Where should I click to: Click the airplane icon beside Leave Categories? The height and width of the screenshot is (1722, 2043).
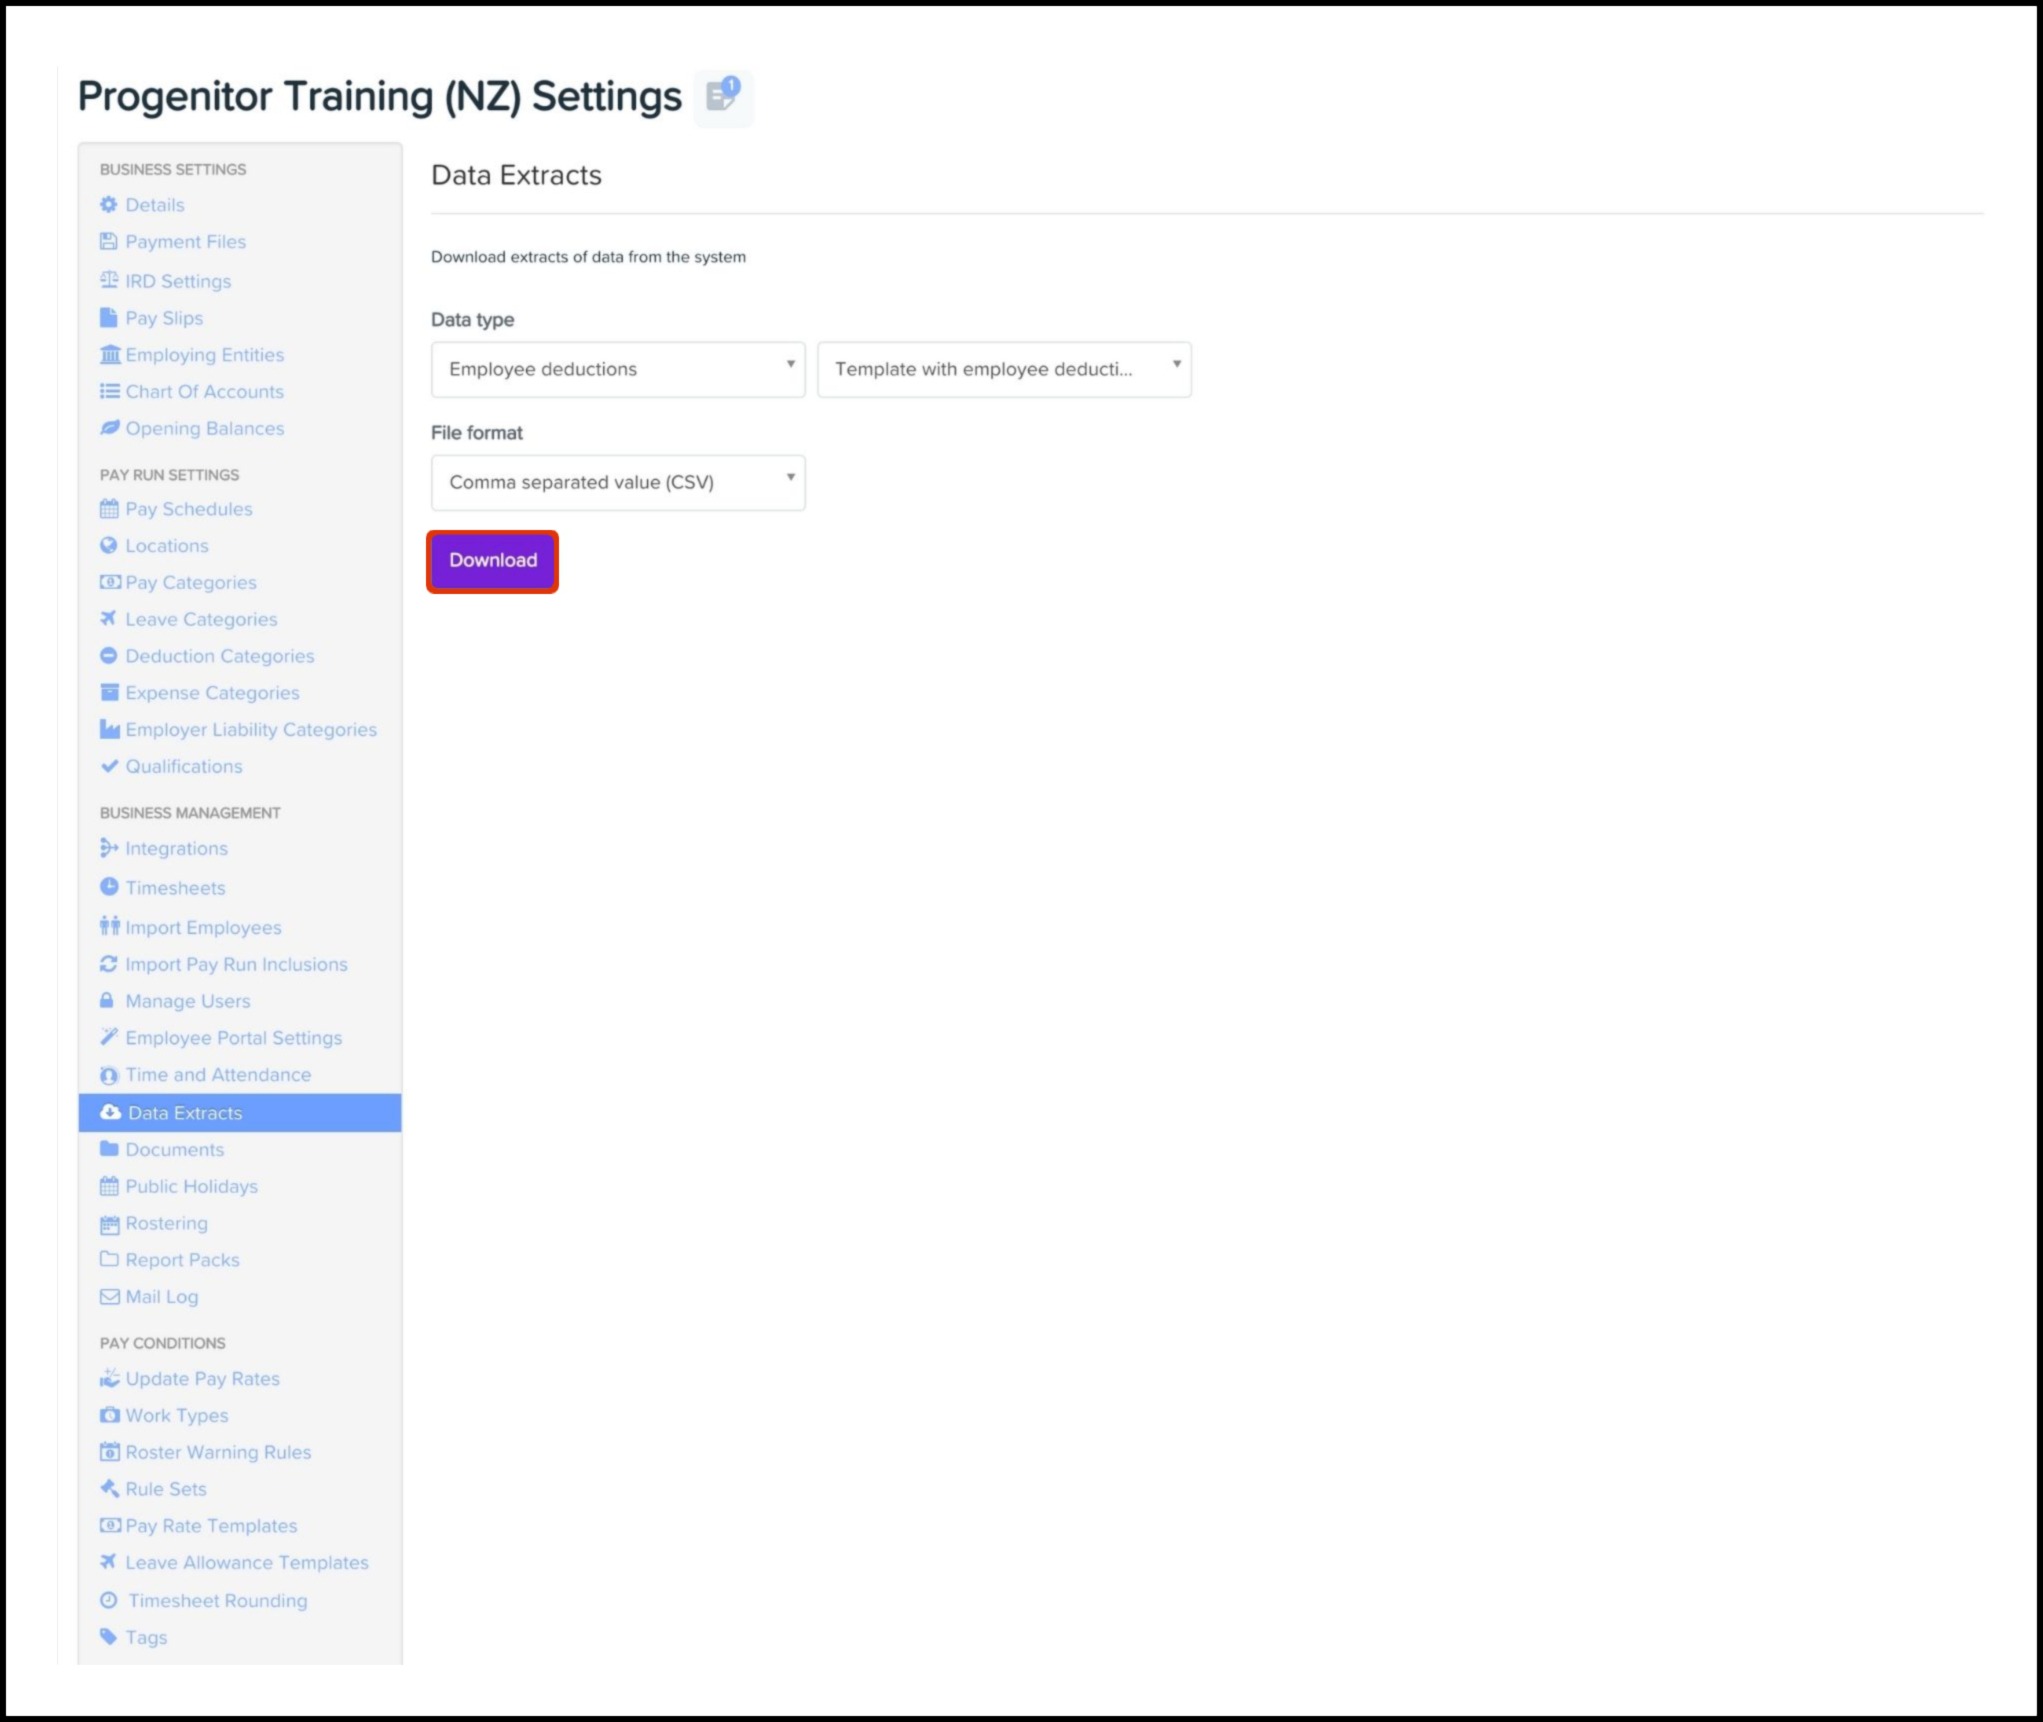[x=109, y=619]
